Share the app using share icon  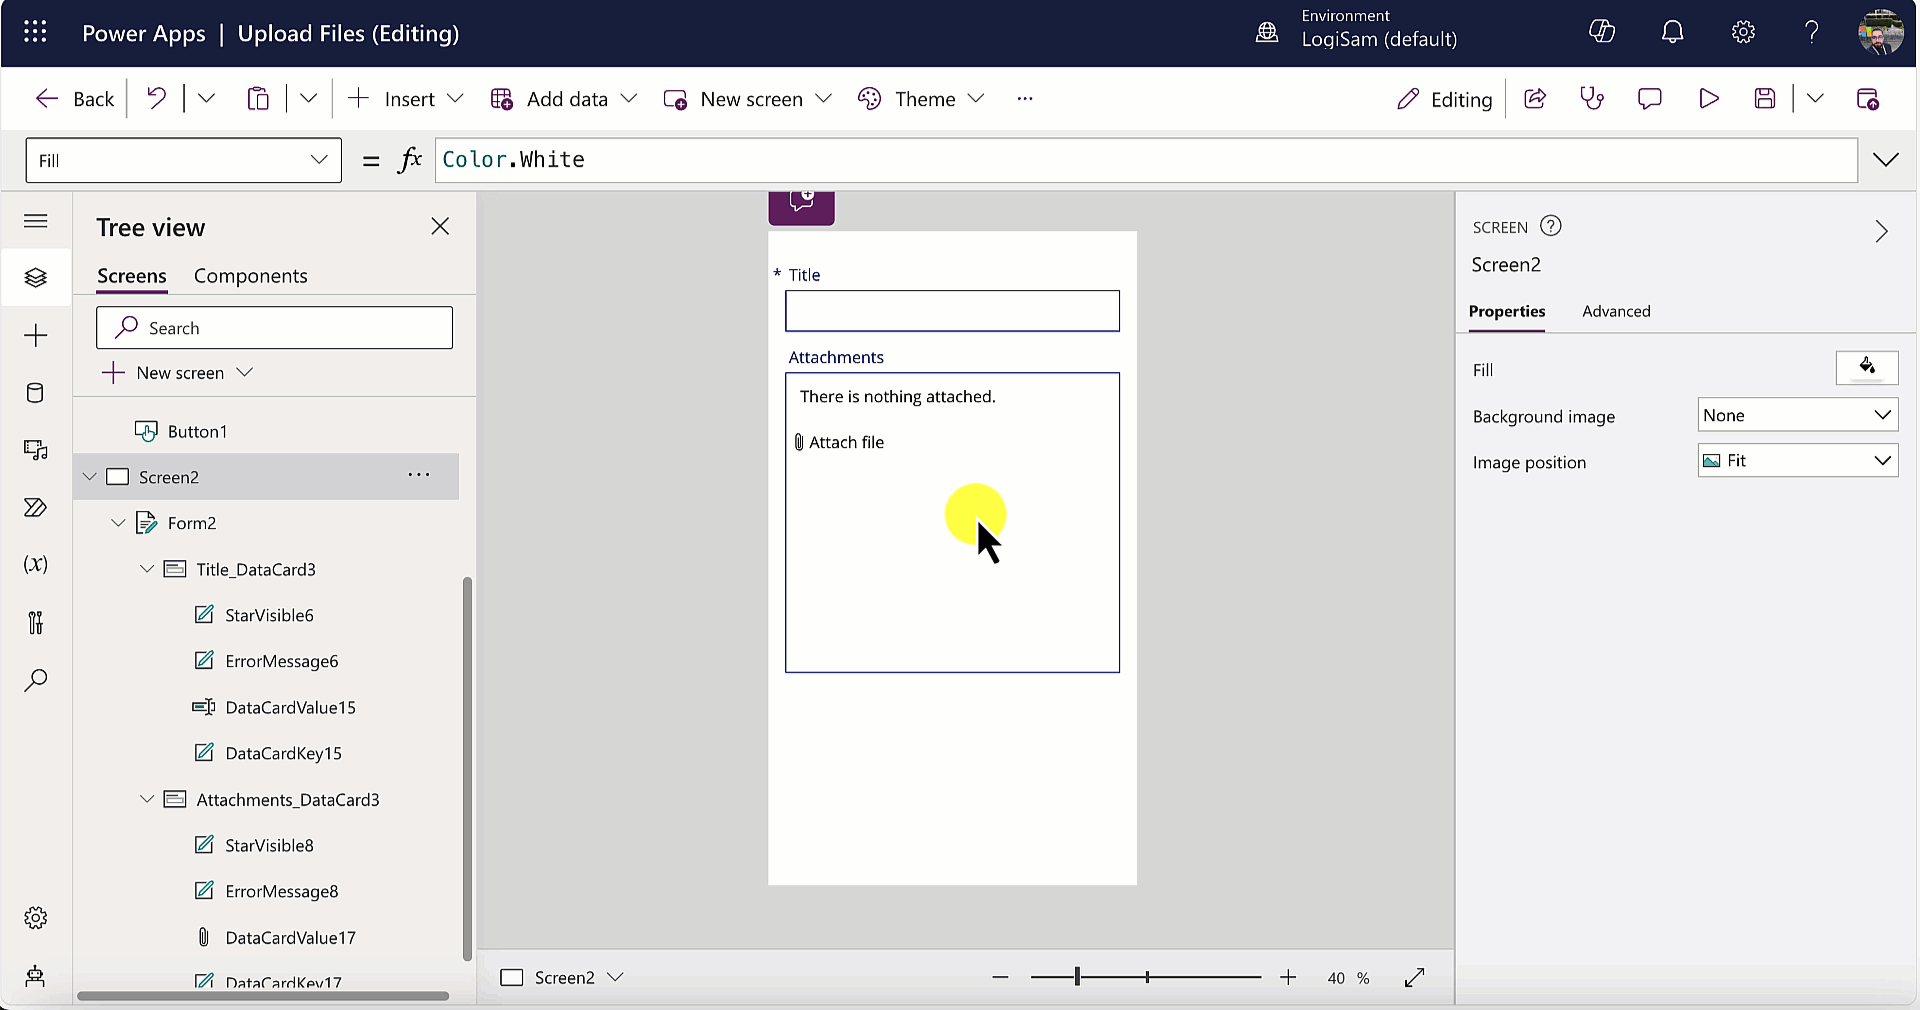tap(1535, 98)
